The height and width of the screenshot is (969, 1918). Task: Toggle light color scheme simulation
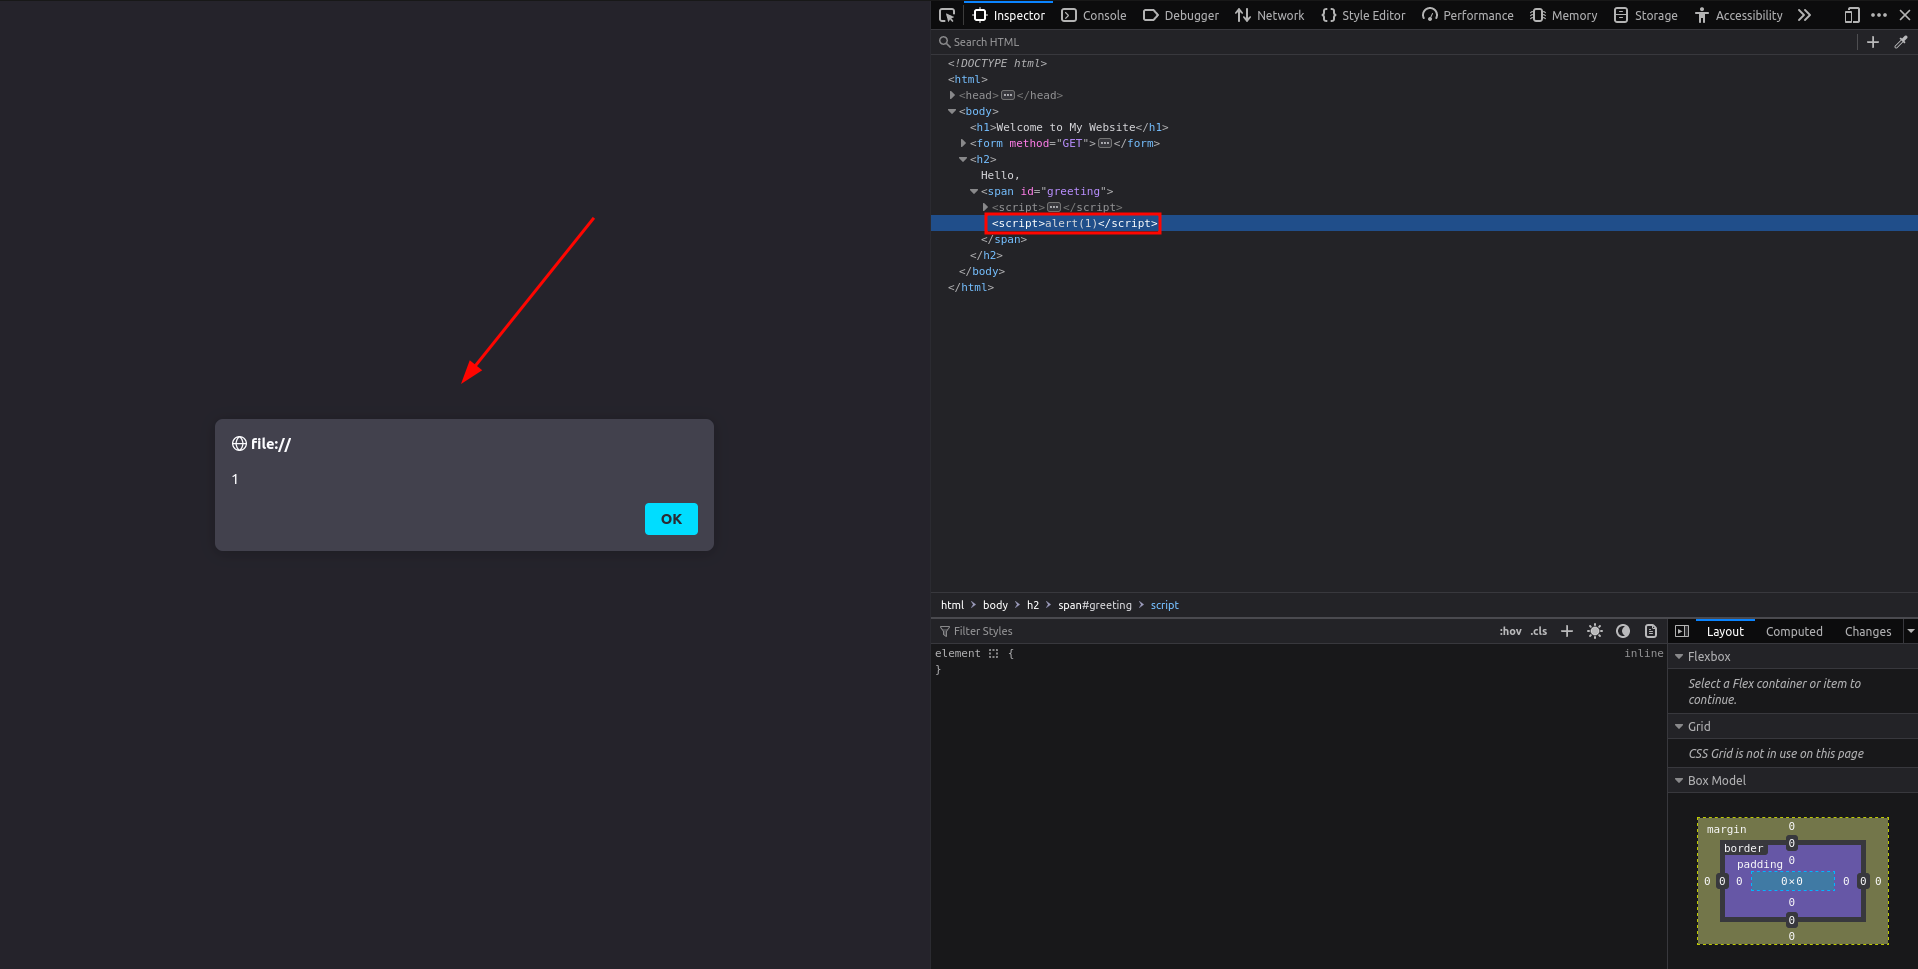[1595, 631]
